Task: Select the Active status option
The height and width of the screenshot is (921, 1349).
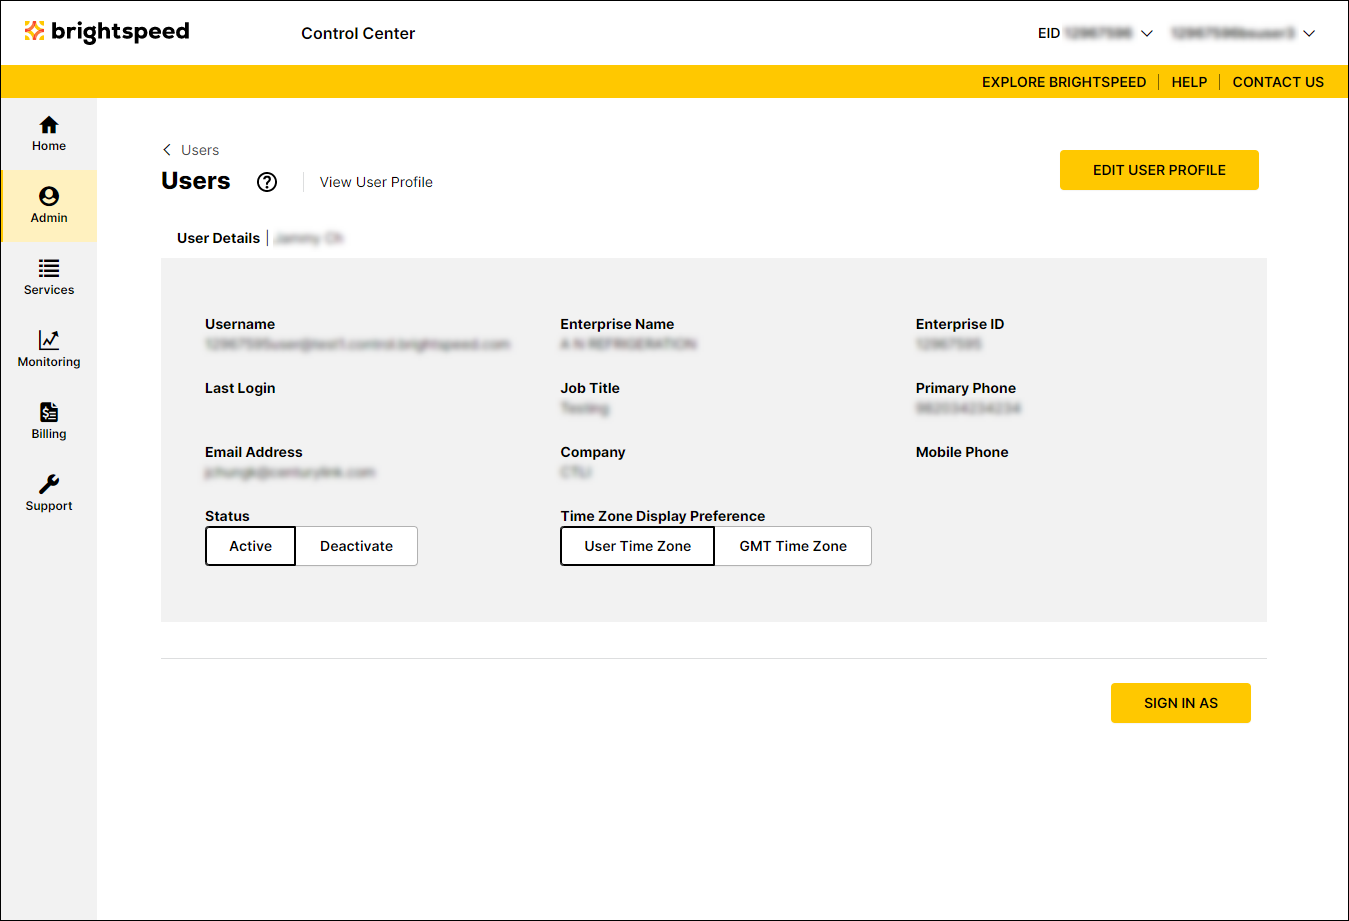Action: (x=250, y=546)
